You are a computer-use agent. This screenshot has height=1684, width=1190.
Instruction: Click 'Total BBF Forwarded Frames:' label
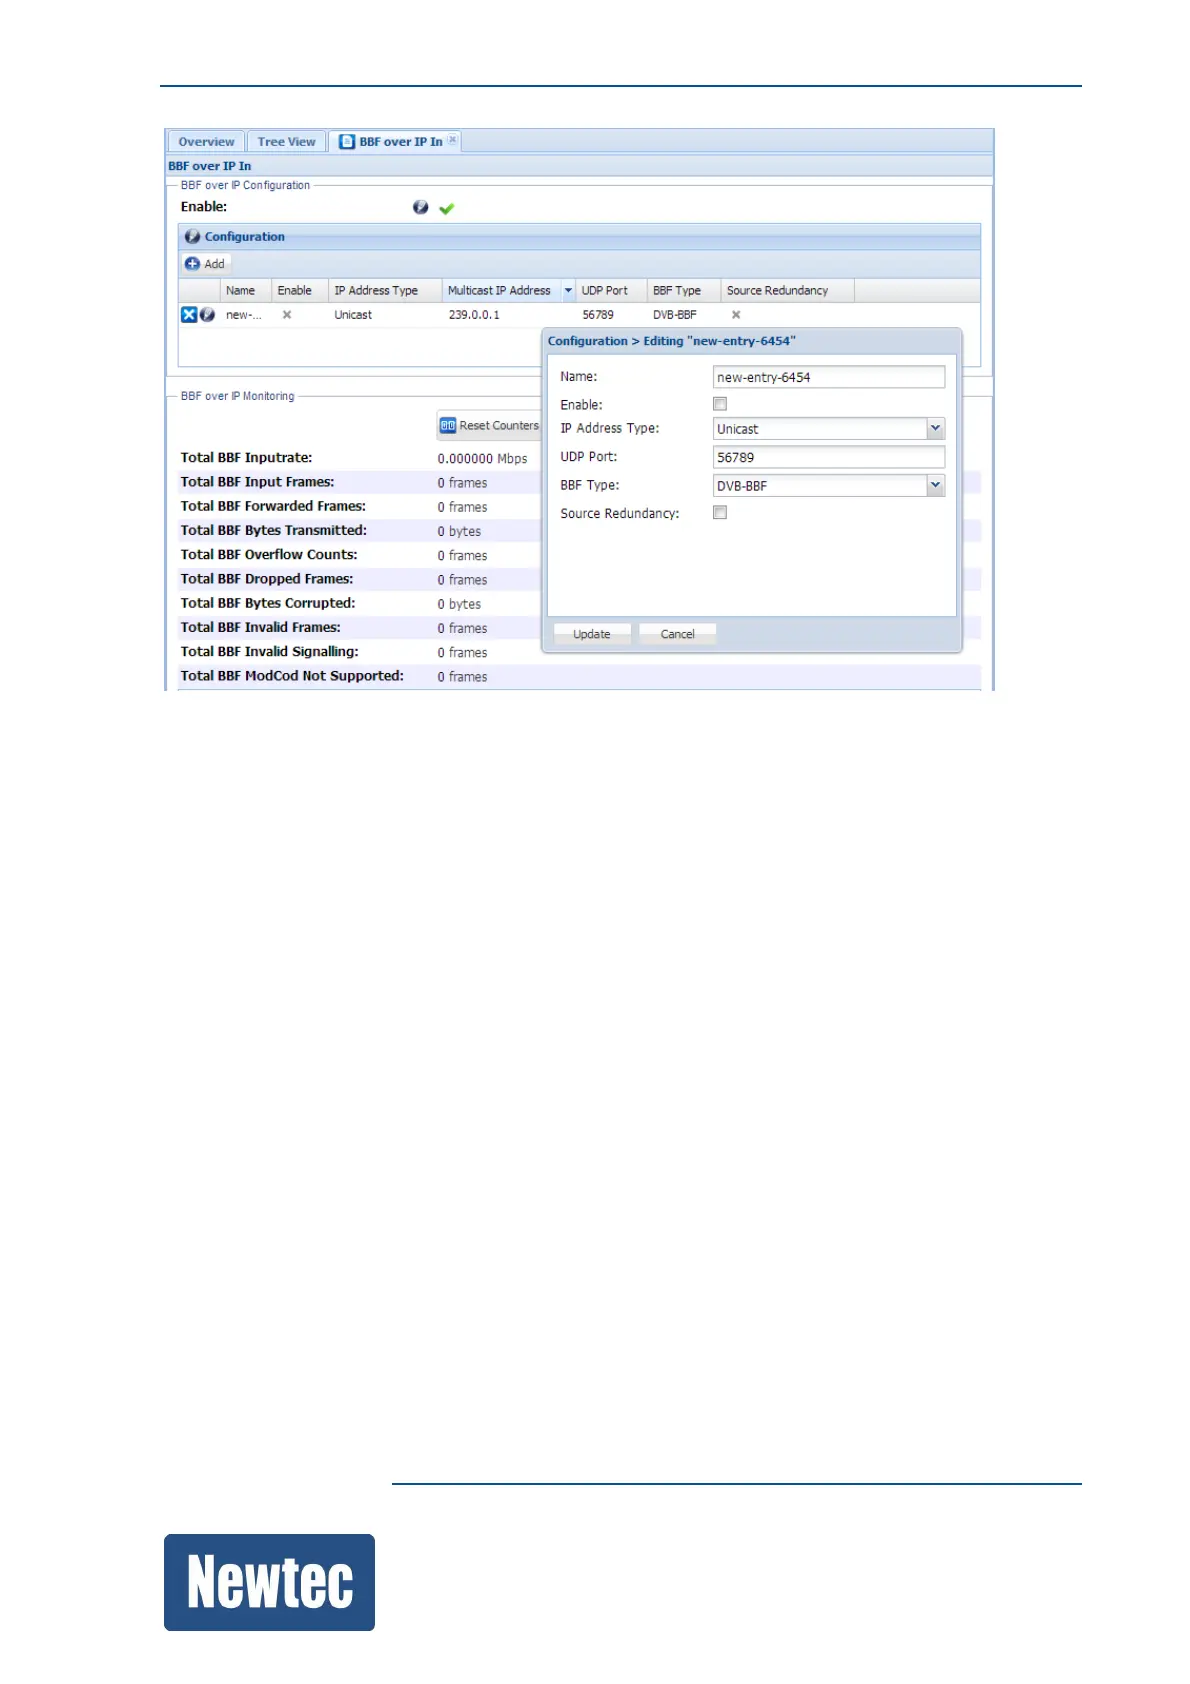tap(273, 506)
